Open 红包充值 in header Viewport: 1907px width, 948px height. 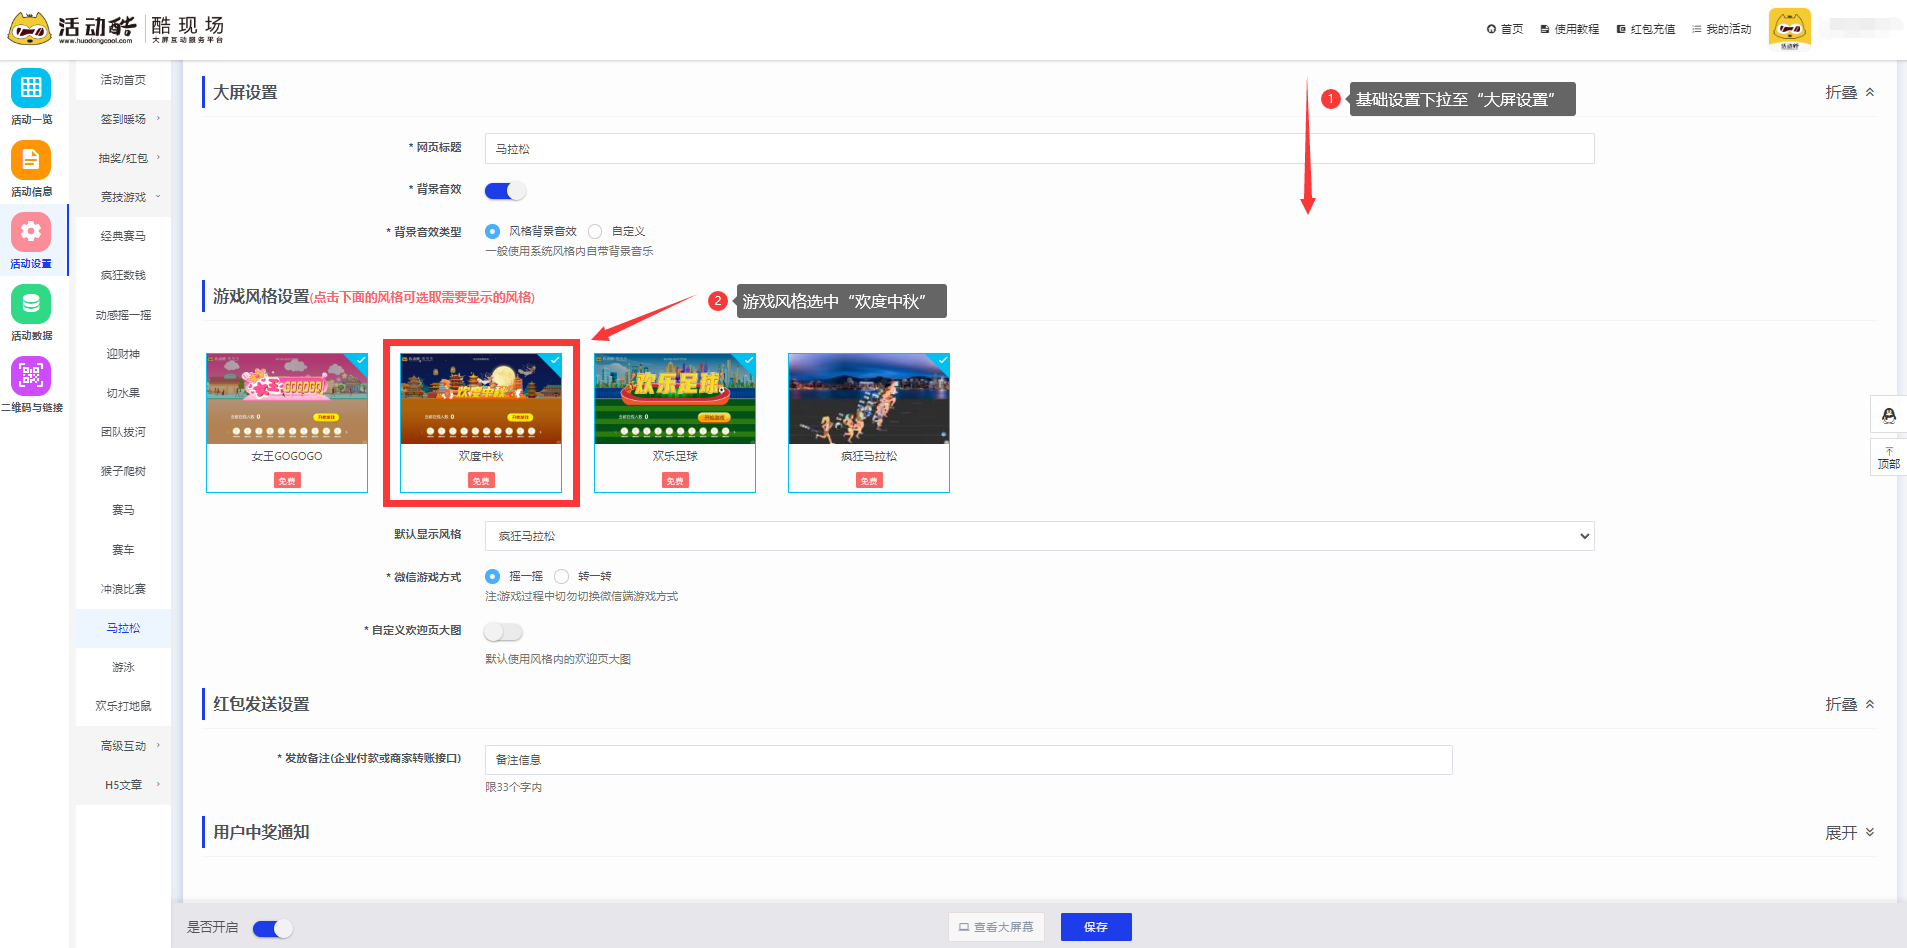(1646, 29)
